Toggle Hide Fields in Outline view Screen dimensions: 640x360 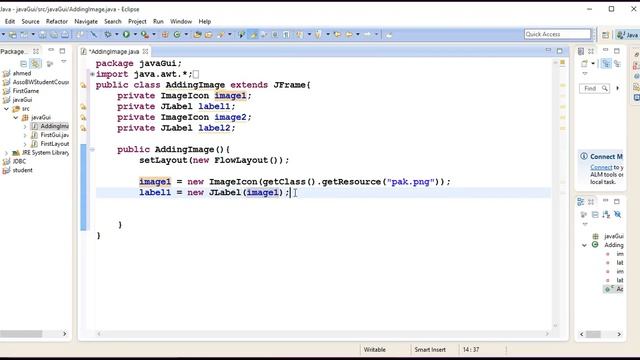point(618,215)
